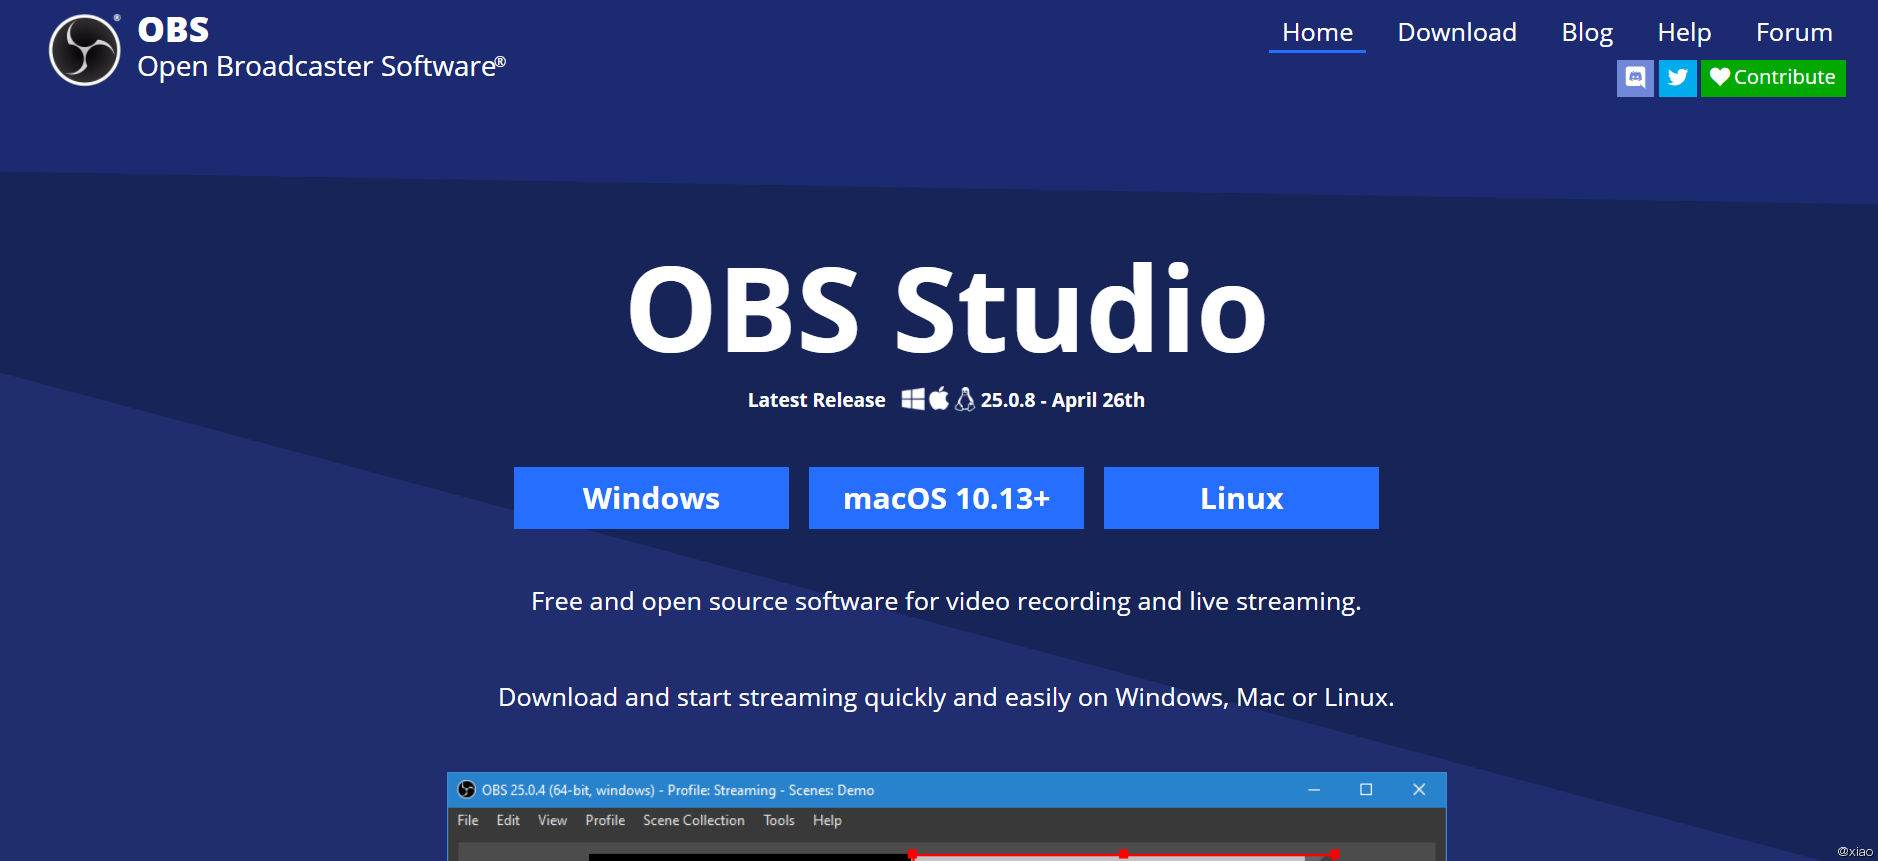Viewport: 1878px width, 861px height.
Task: Open Tools menu in OBS screenshot
Action: pyautogui.click(x=779, y=820)
